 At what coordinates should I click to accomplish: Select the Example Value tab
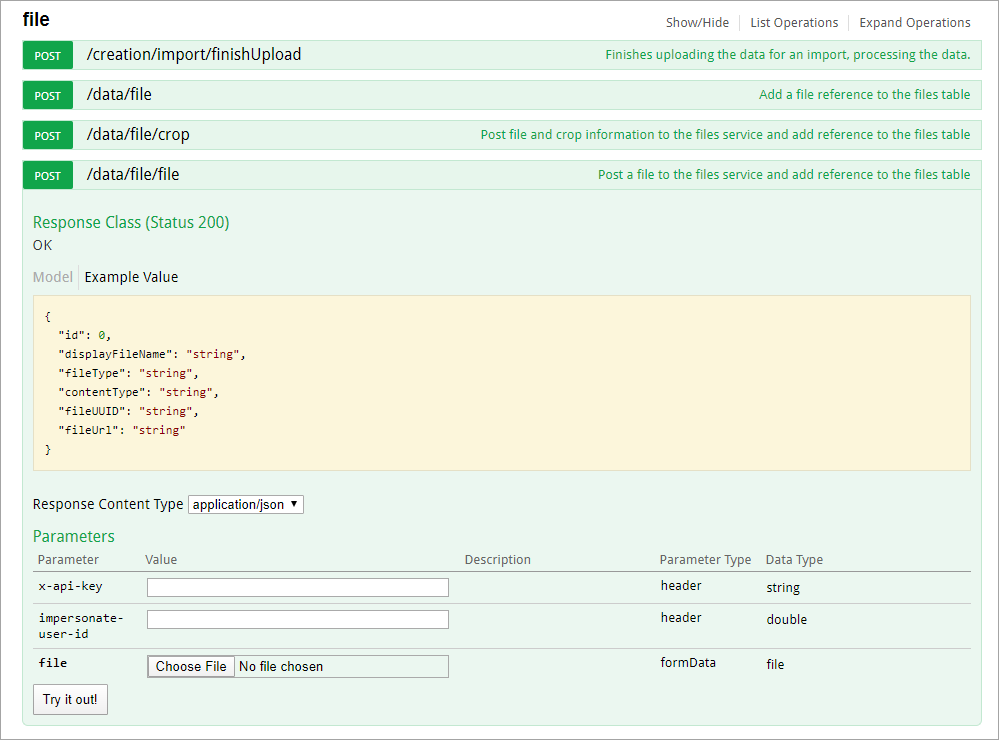pyautogui.click(x=131, y=277)
